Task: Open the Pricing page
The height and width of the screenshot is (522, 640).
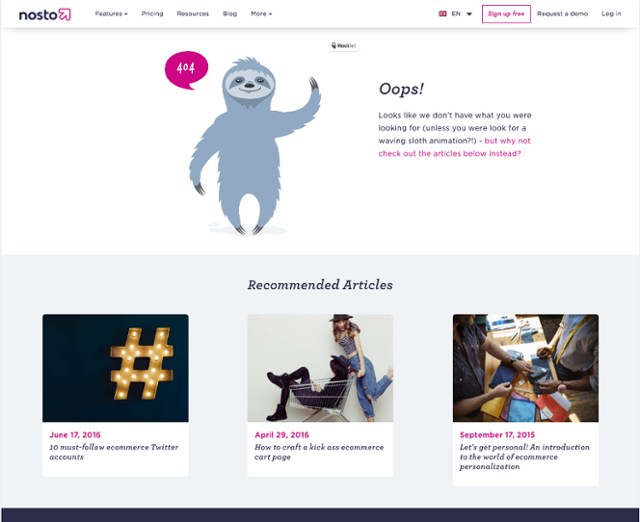Action: (152, 14)
